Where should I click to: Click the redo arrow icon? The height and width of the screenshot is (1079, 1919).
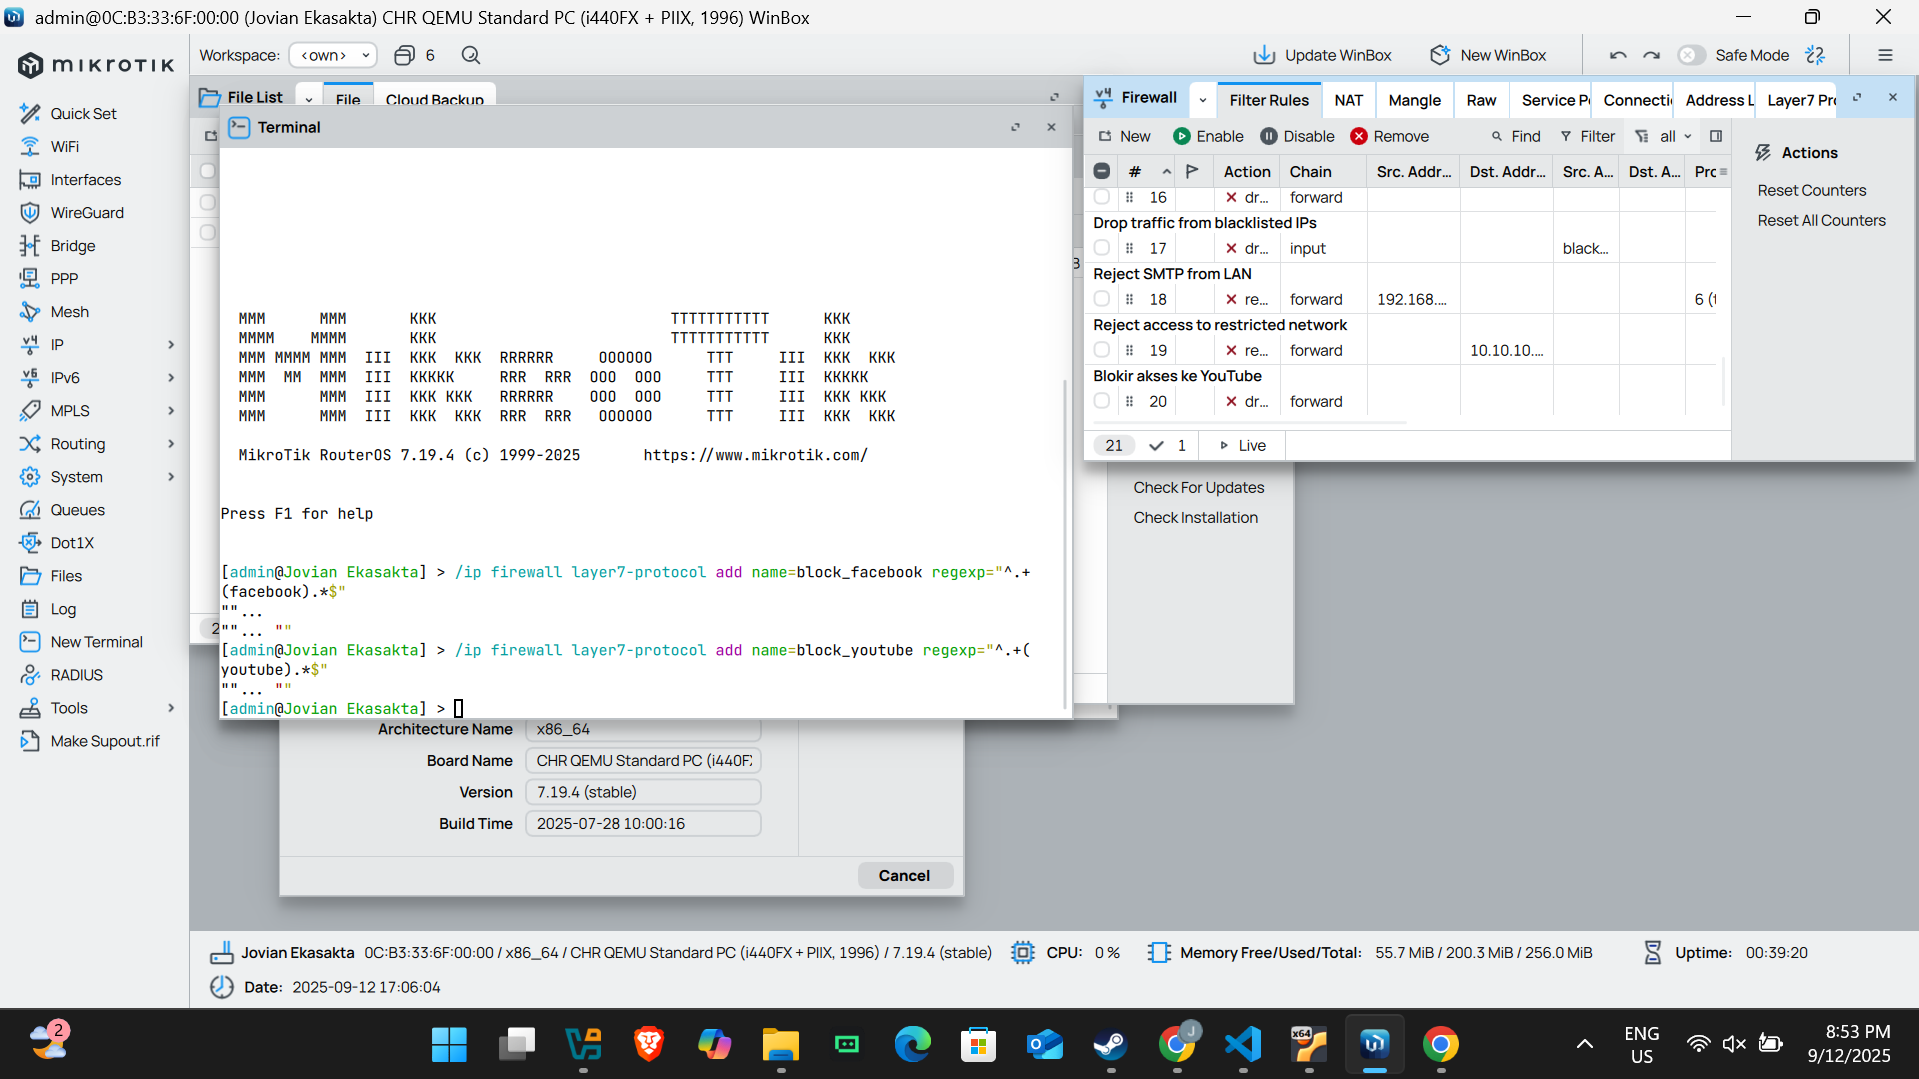tap(1651, 55)
